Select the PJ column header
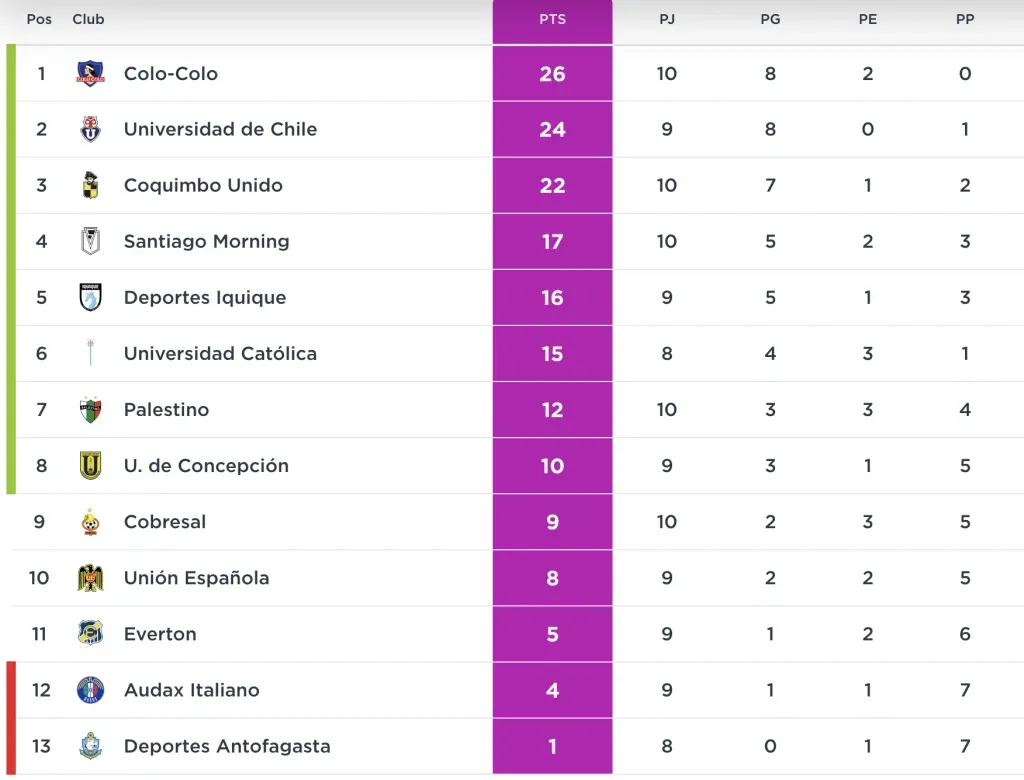 tap(667, 19)
